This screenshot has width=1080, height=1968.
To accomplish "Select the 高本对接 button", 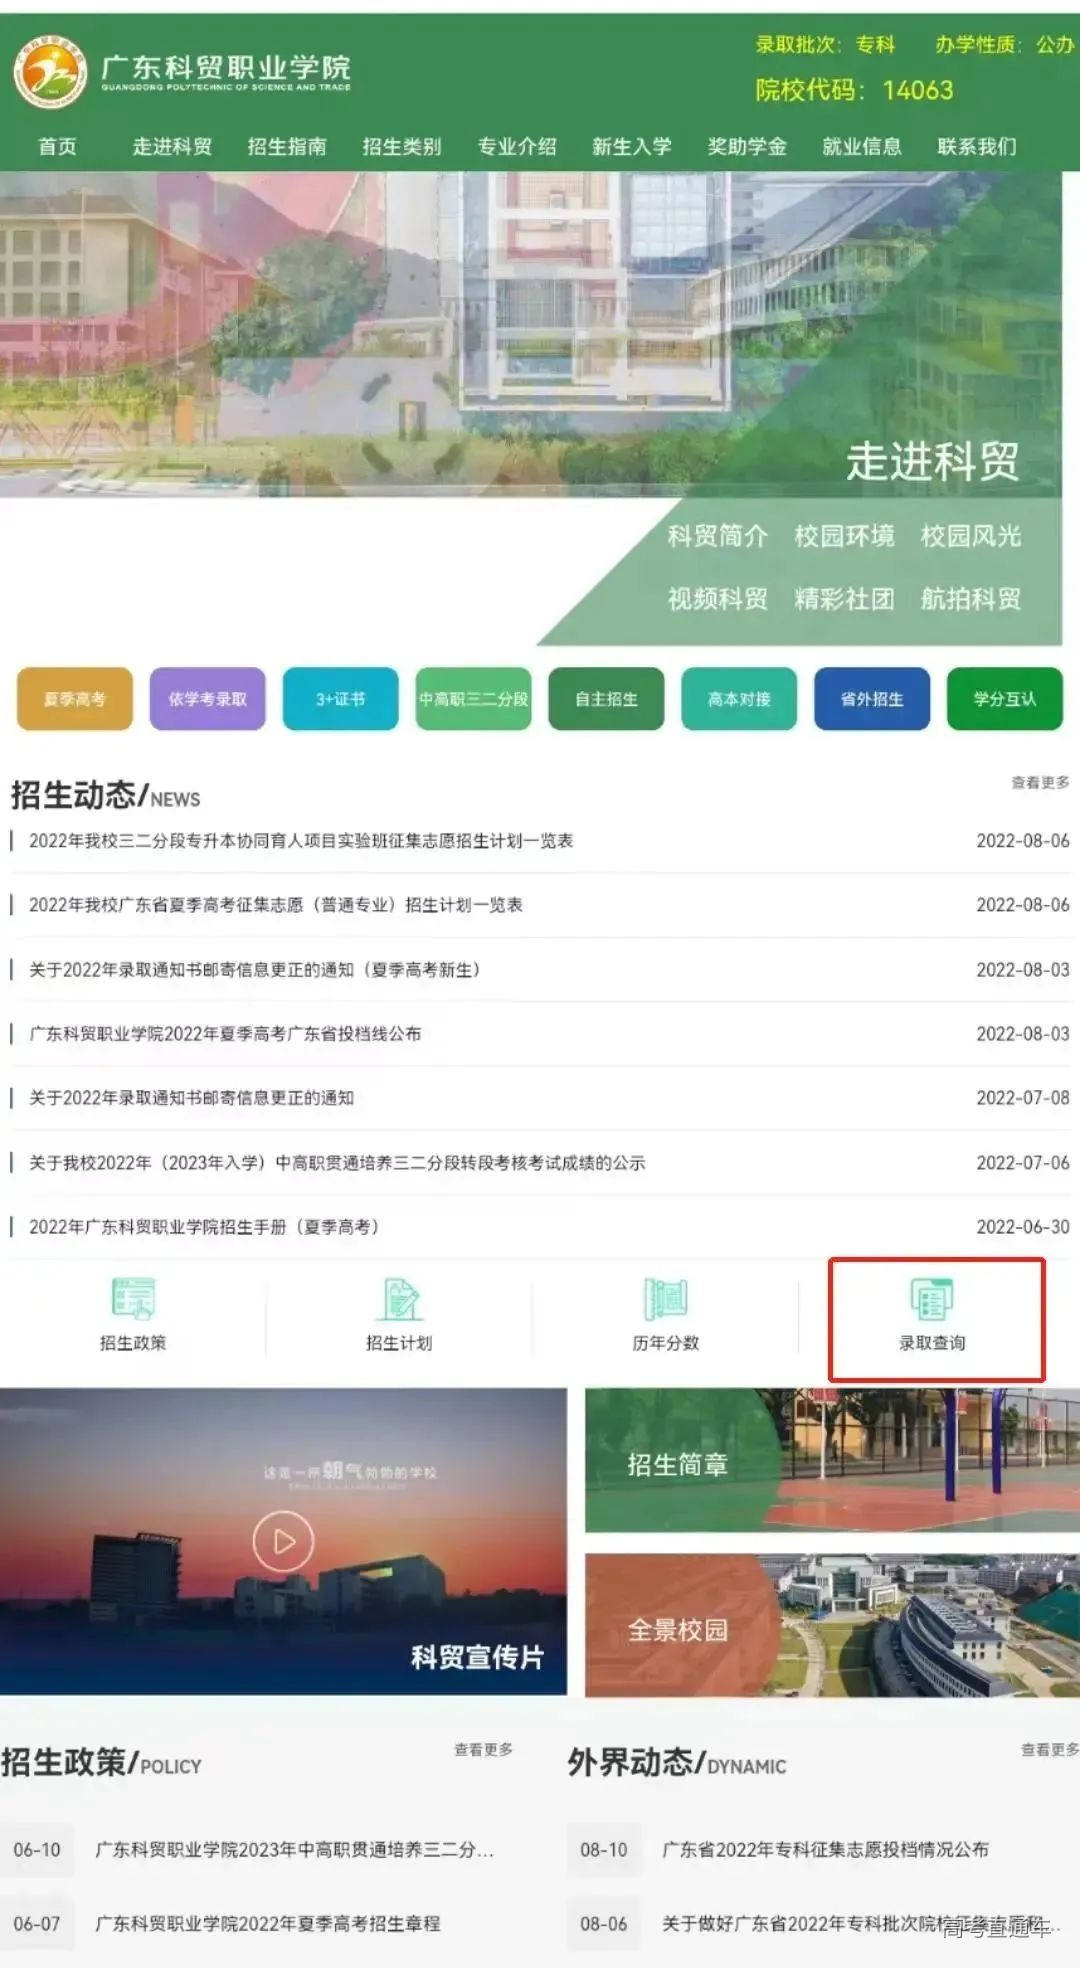I will pyautogui.click(x=739, y=699).
